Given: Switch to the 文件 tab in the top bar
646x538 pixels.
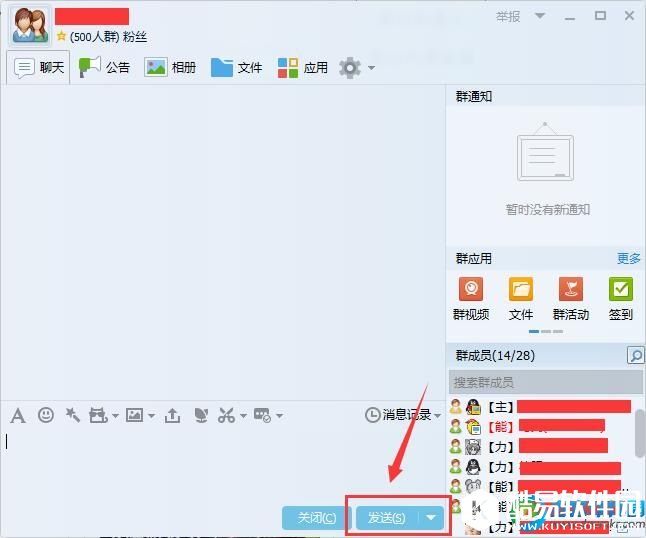Looking at the screenshot, I should (236, 67).
